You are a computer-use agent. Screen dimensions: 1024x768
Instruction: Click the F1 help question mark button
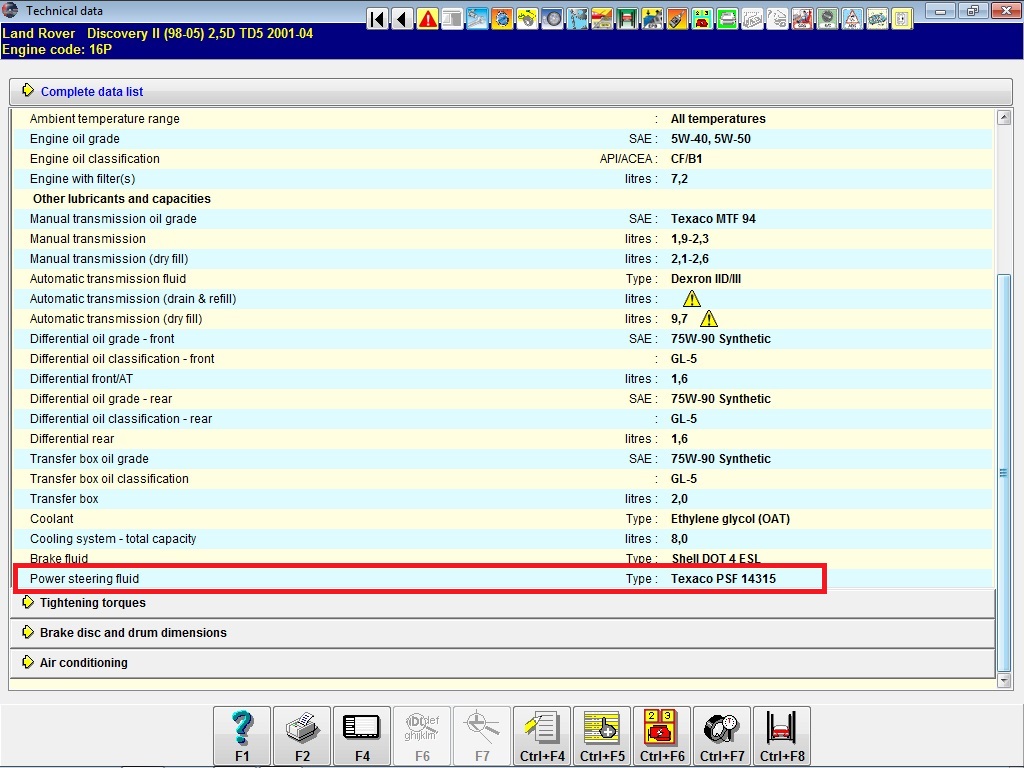(242, 736)
